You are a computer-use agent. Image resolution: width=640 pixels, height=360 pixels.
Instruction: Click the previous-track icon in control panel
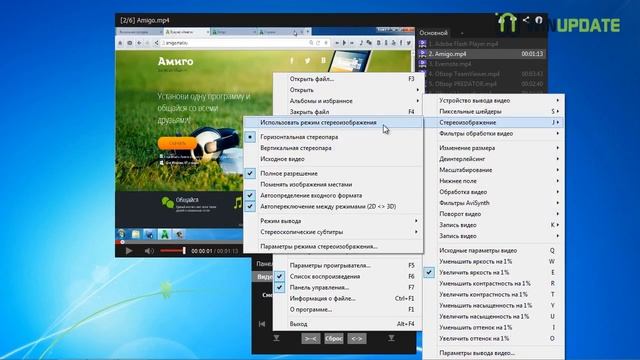pyautogui.click(x=262, y=324)
